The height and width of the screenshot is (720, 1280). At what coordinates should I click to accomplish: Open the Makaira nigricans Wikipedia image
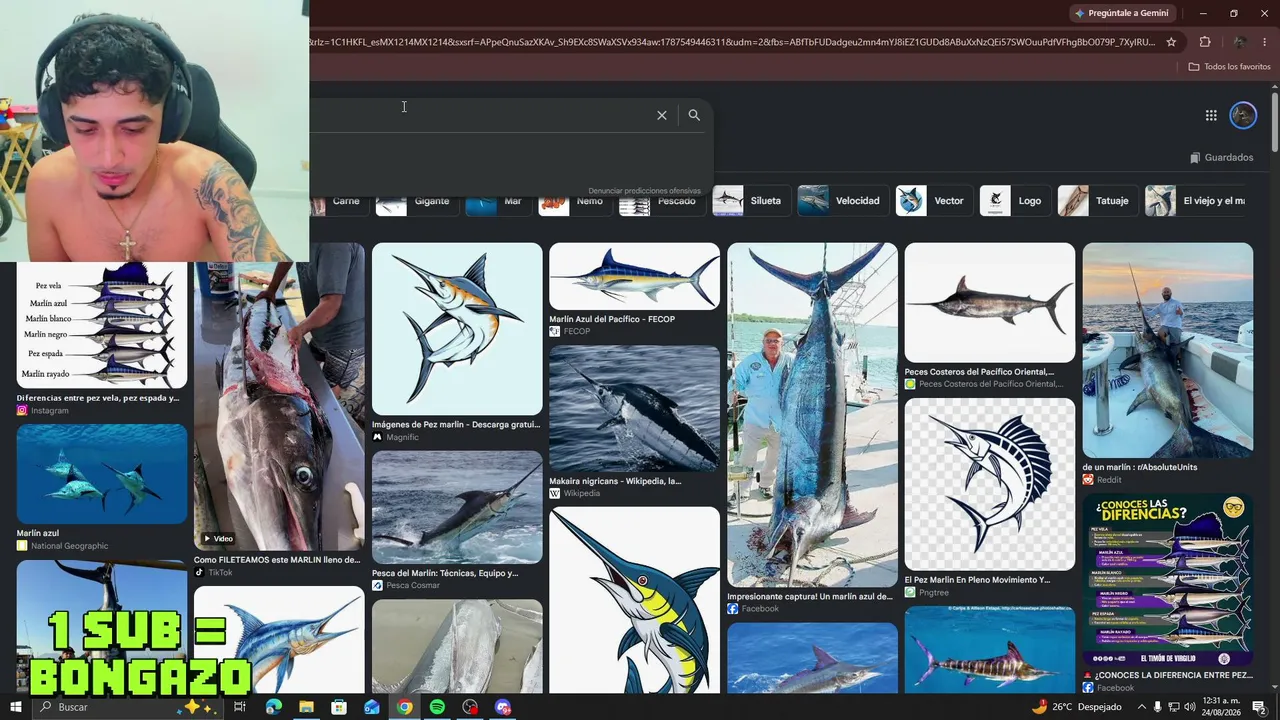[634, 409]
